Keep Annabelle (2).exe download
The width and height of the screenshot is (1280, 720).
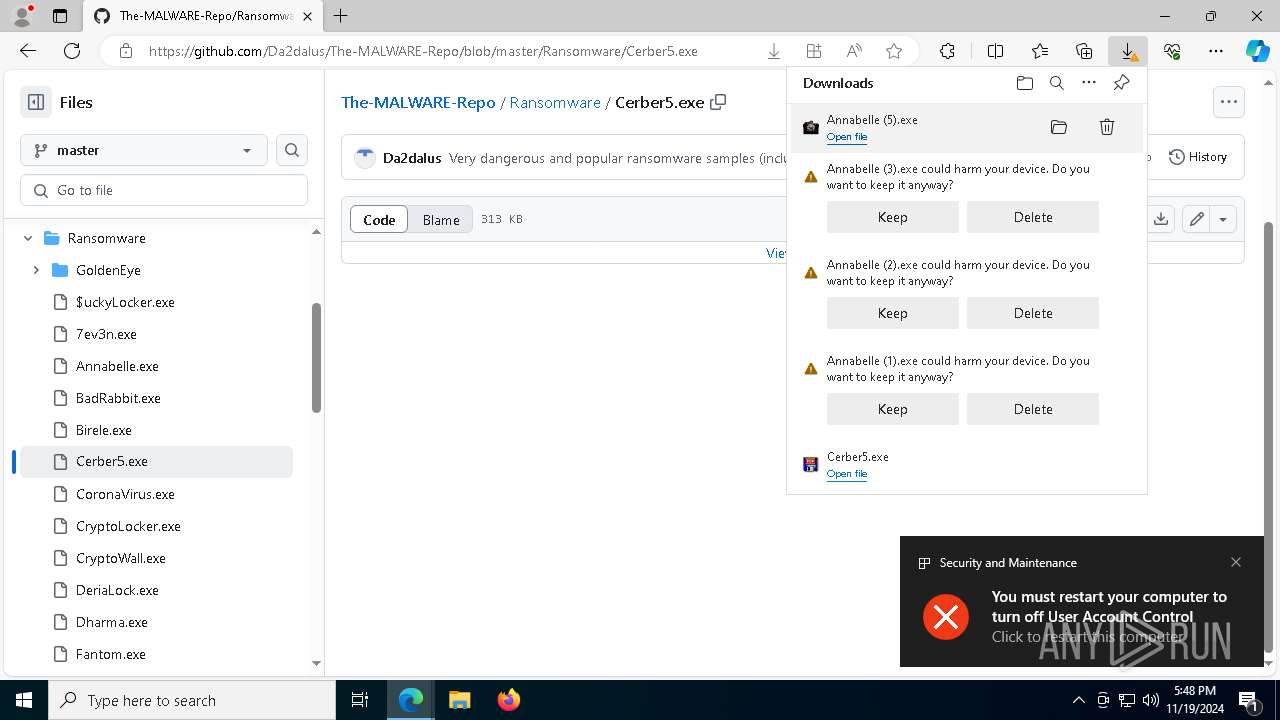pos(893,313)
